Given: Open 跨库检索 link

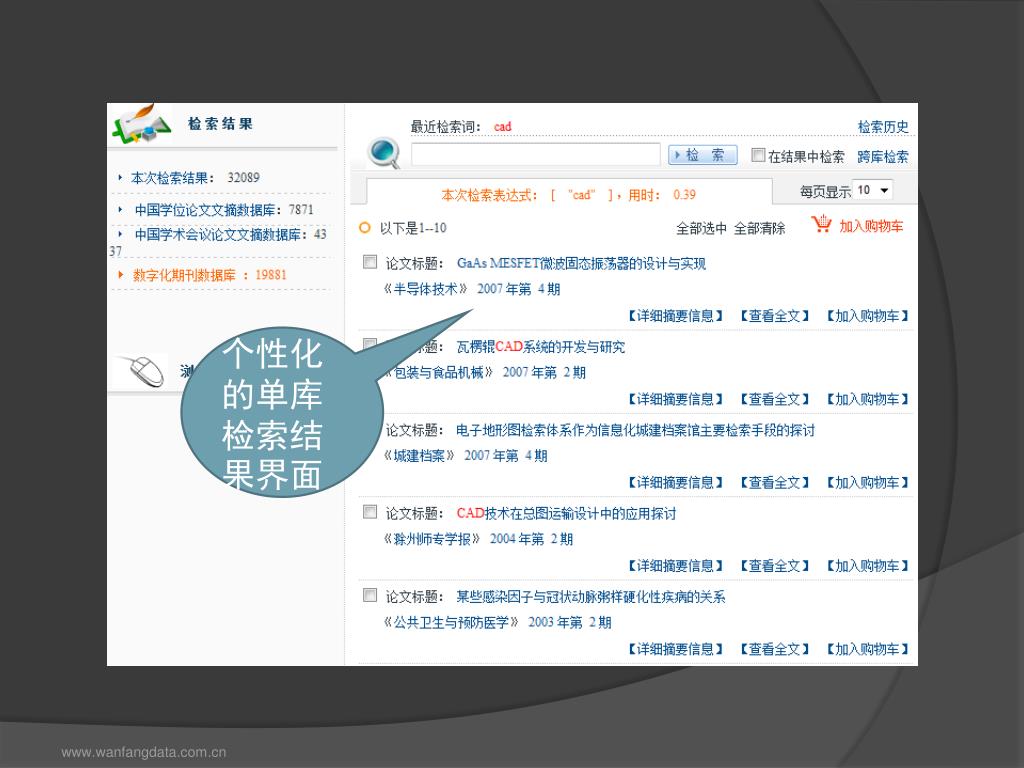Looking at the screenshot, I should tap(883, 157).
